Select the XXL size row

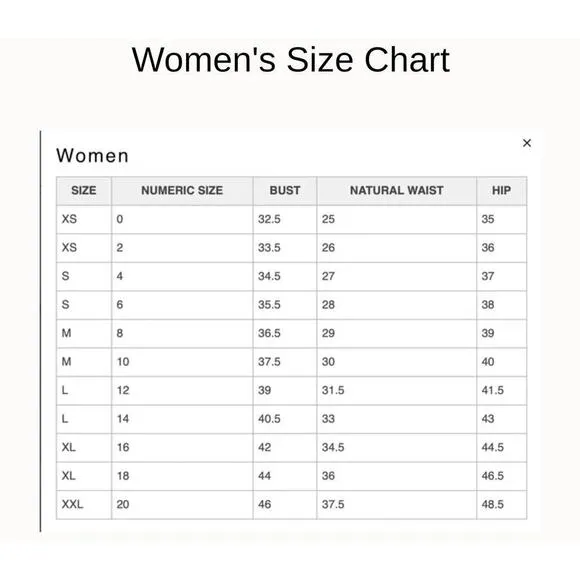[x=291, y=505]
